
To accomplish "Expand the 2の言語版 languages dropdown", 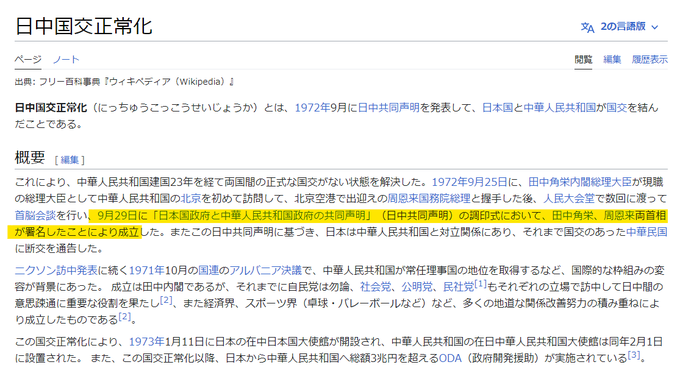I will click(628, 27).
